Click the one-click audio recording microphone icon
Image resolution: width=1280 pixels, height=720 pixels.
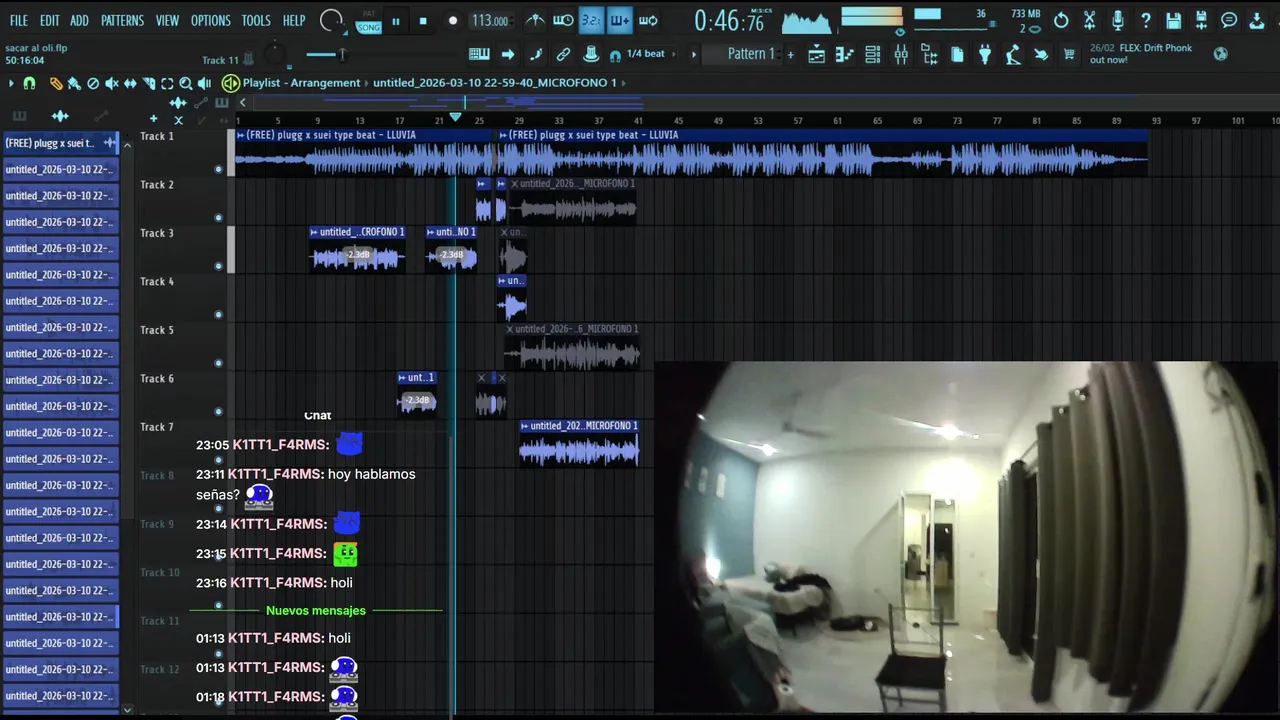pos(1117,20)
